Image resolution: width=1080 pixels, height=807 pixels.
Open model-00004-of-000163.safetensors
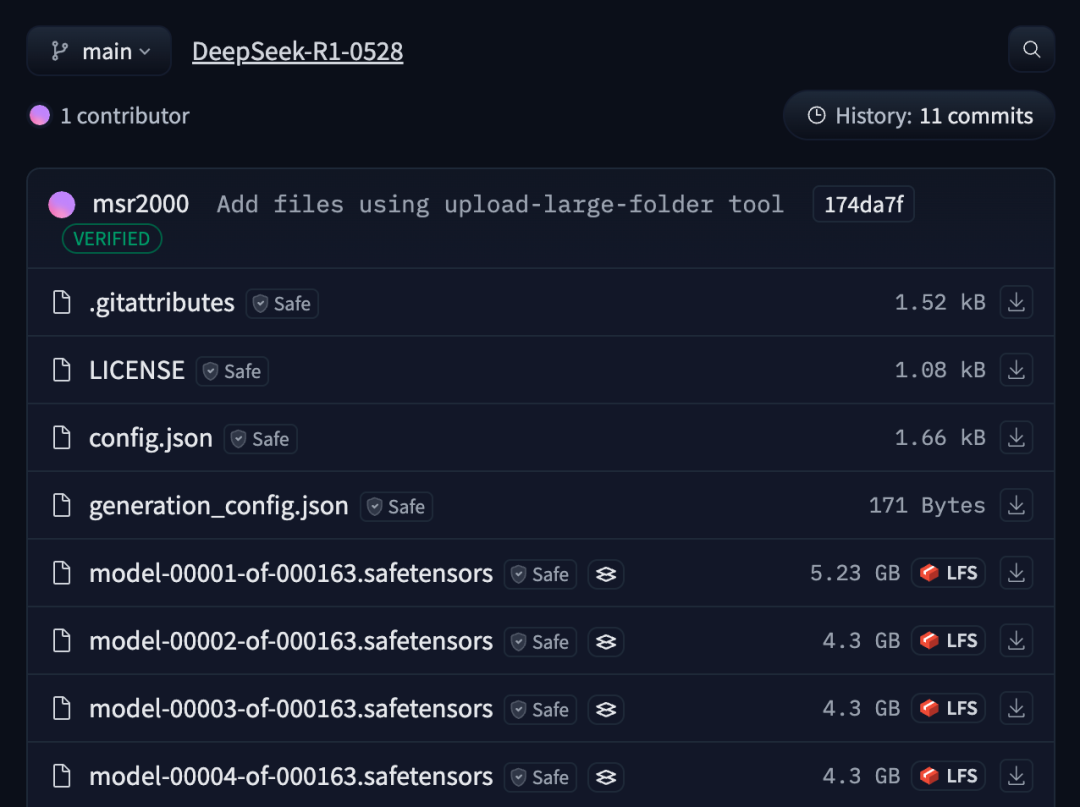(291, 776)
